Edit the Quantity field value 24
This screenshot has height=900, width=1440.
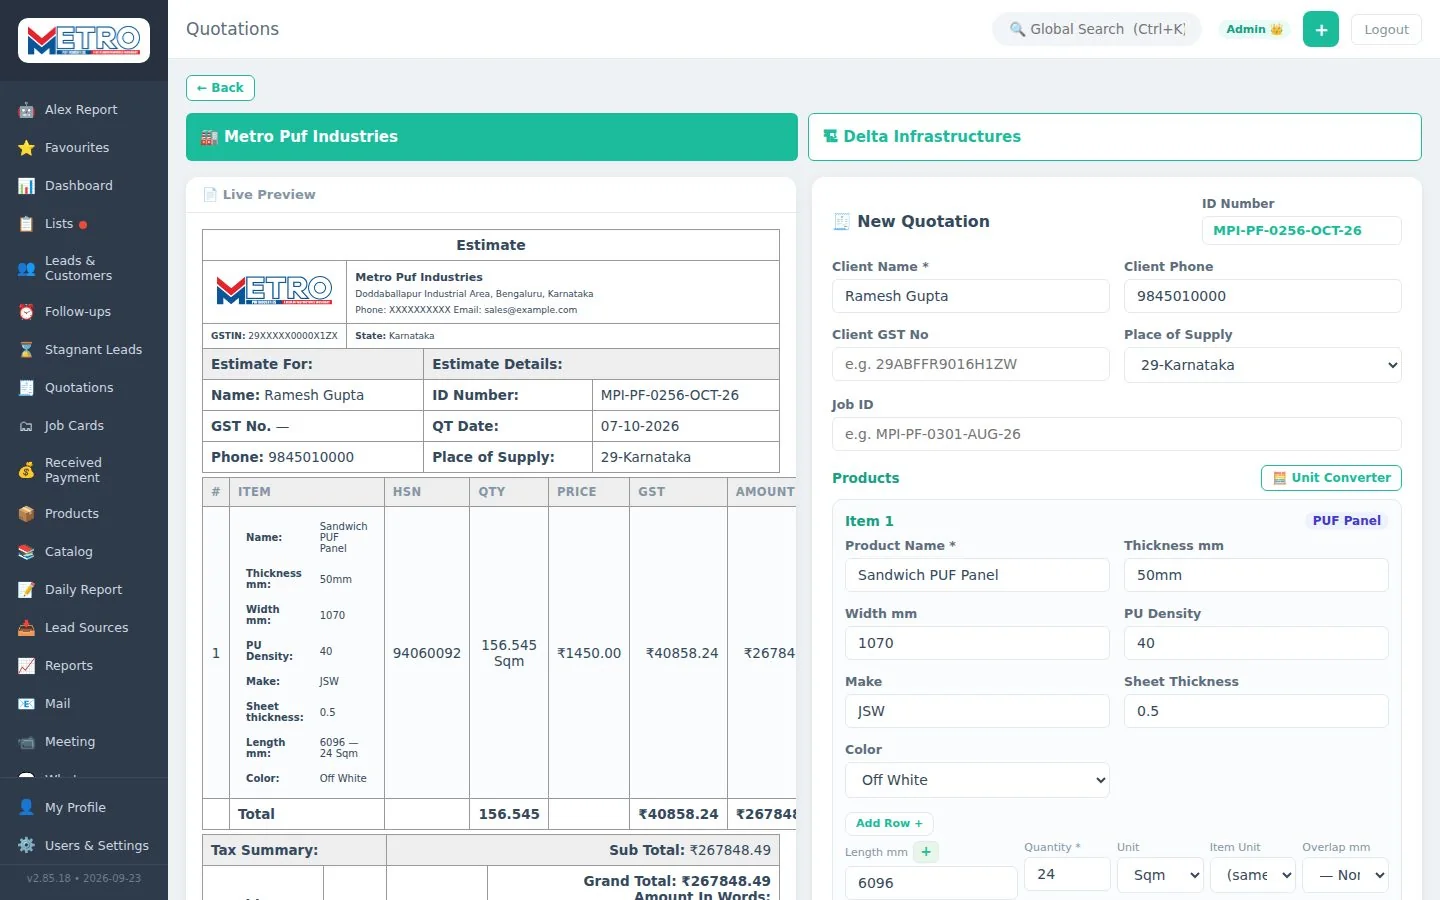1067,874
